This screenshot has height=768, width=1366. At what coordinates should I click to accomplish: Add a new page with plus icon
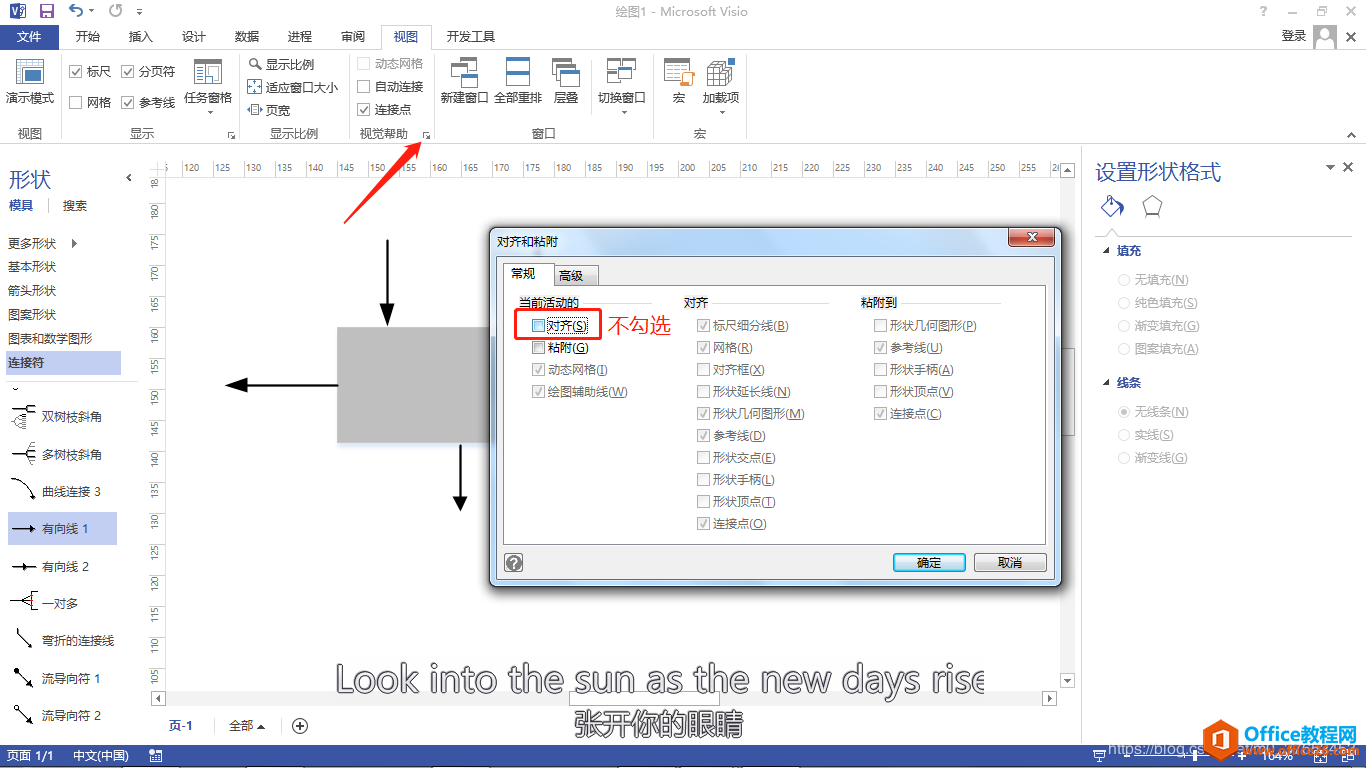(x=299, y=726)
